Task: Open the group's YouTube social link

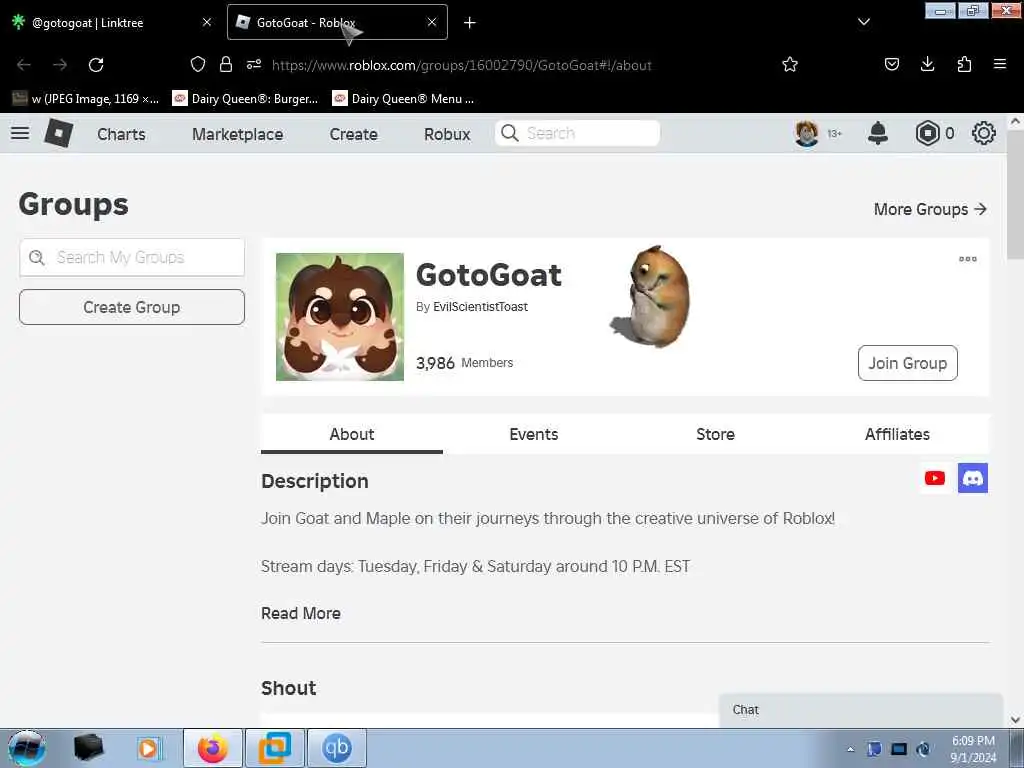Action: (x=935, y=478)
